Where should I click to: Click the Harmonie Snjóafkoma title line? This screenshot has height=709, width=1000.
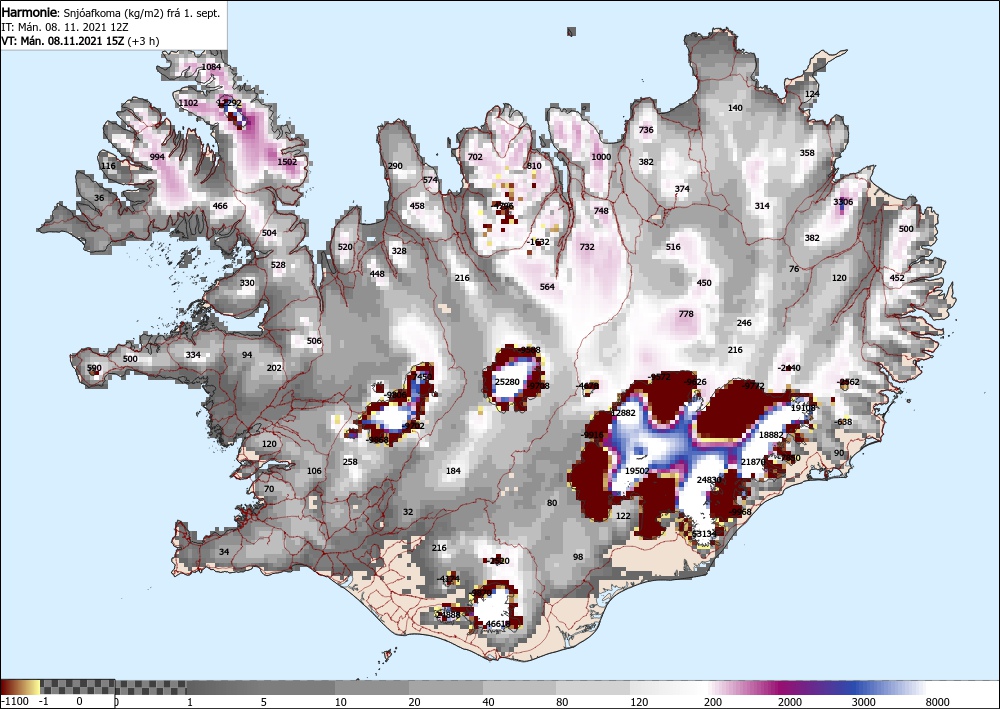111,13
